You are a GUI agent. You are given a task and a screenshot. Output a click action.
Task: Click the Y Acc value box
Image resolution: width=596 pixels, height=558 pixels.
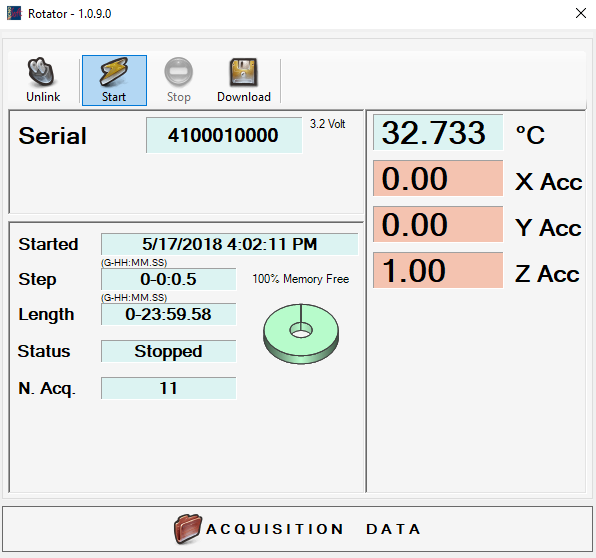point(438,224)
